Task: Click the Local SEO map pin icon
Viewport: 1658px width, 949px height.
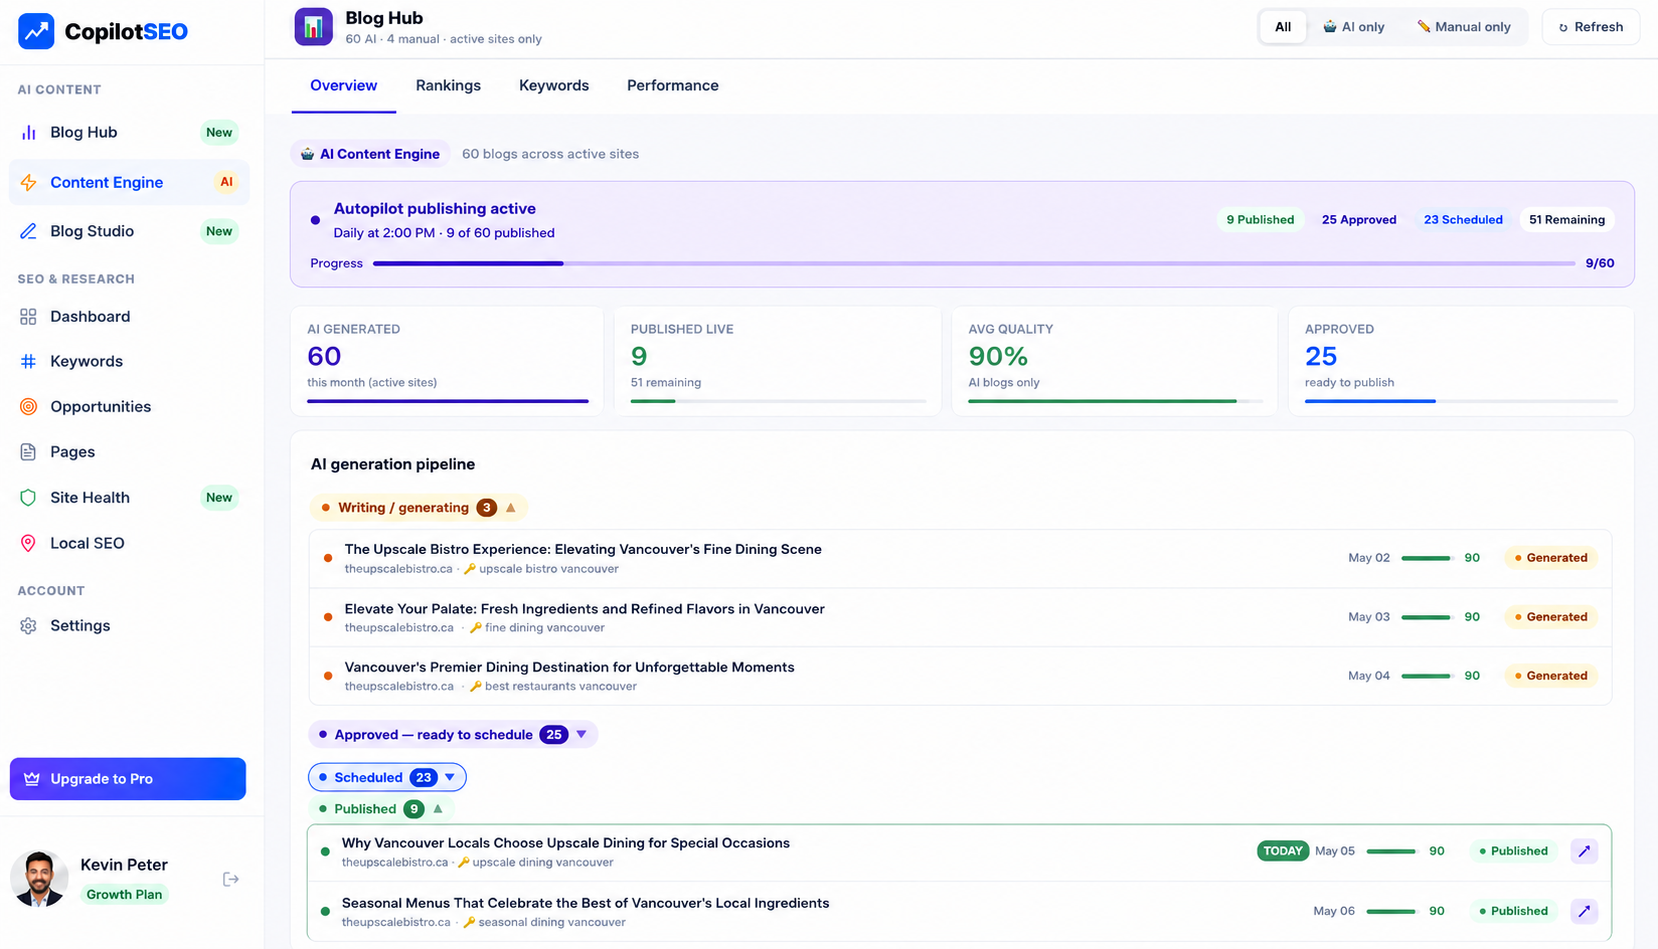Action: click(x=28, y=543)
